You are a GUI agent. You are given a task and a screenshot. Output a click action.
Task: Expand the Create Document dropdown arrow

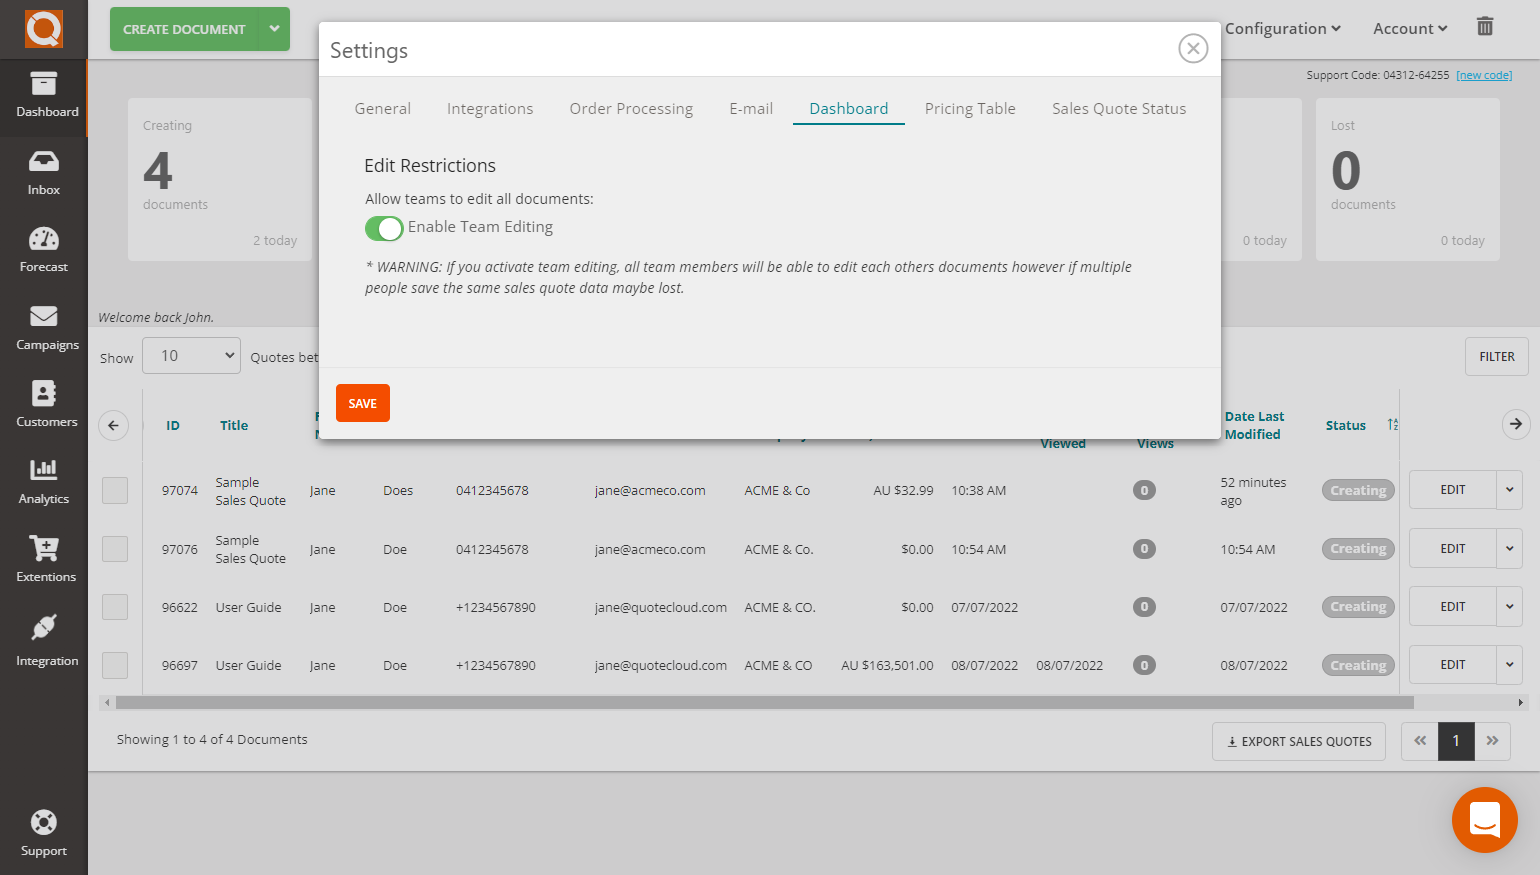(x=275, y=29)
